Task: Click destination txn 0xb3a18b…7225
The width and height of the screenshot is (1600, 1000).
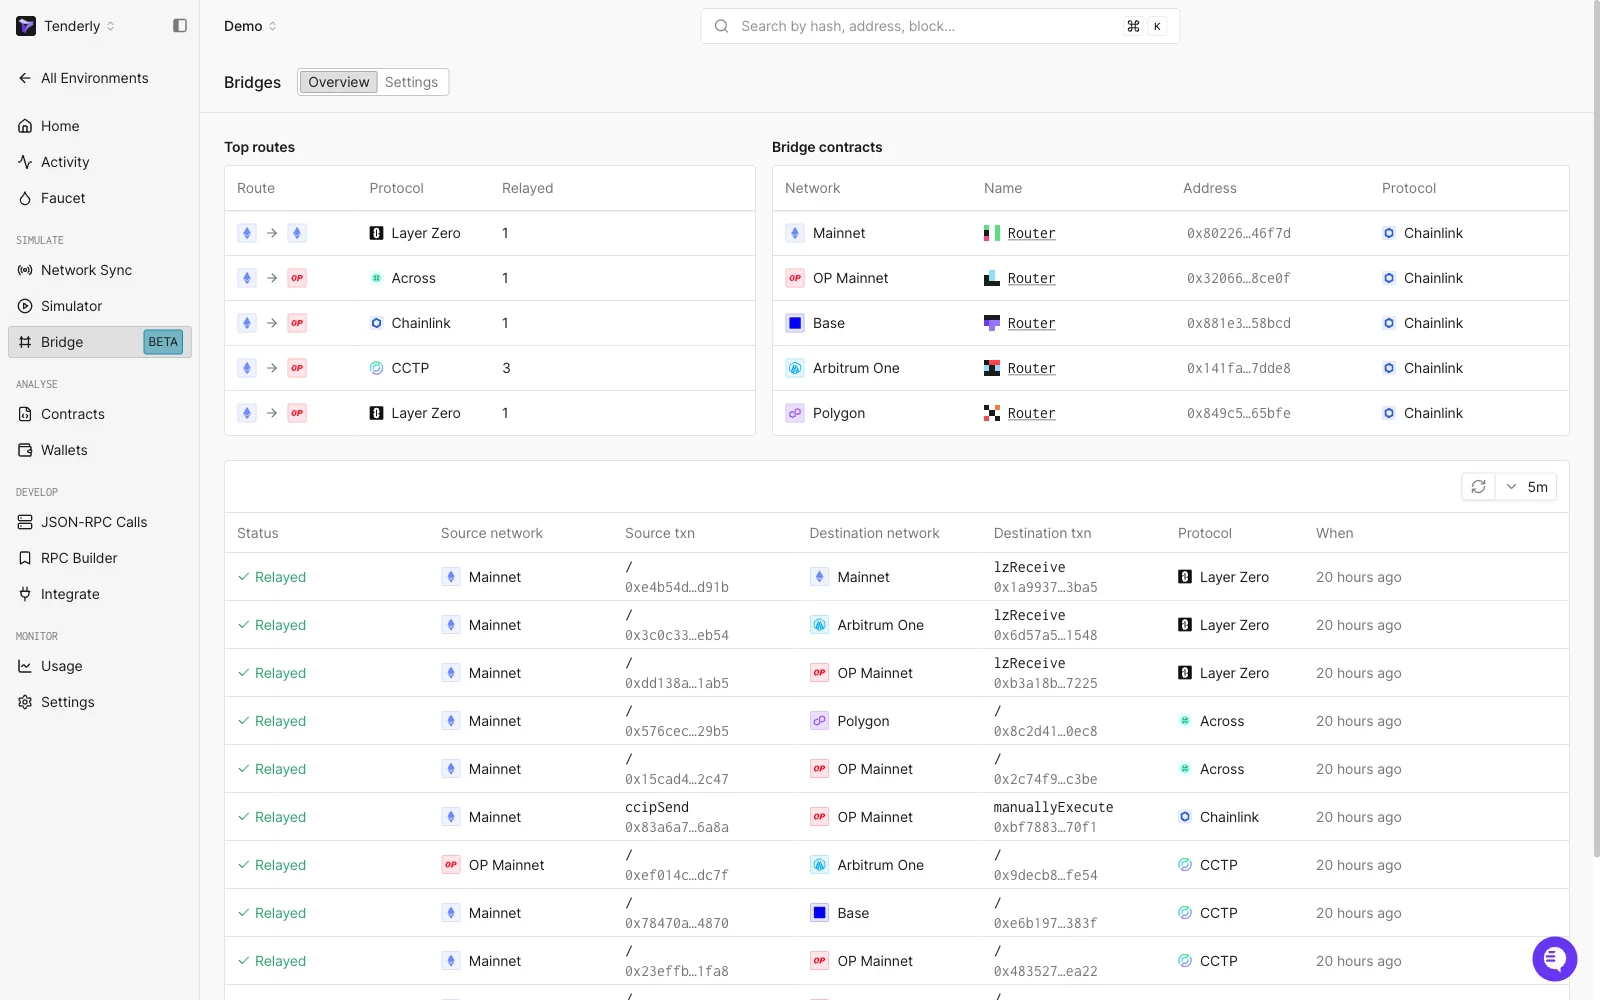Action: [1045, 683]
